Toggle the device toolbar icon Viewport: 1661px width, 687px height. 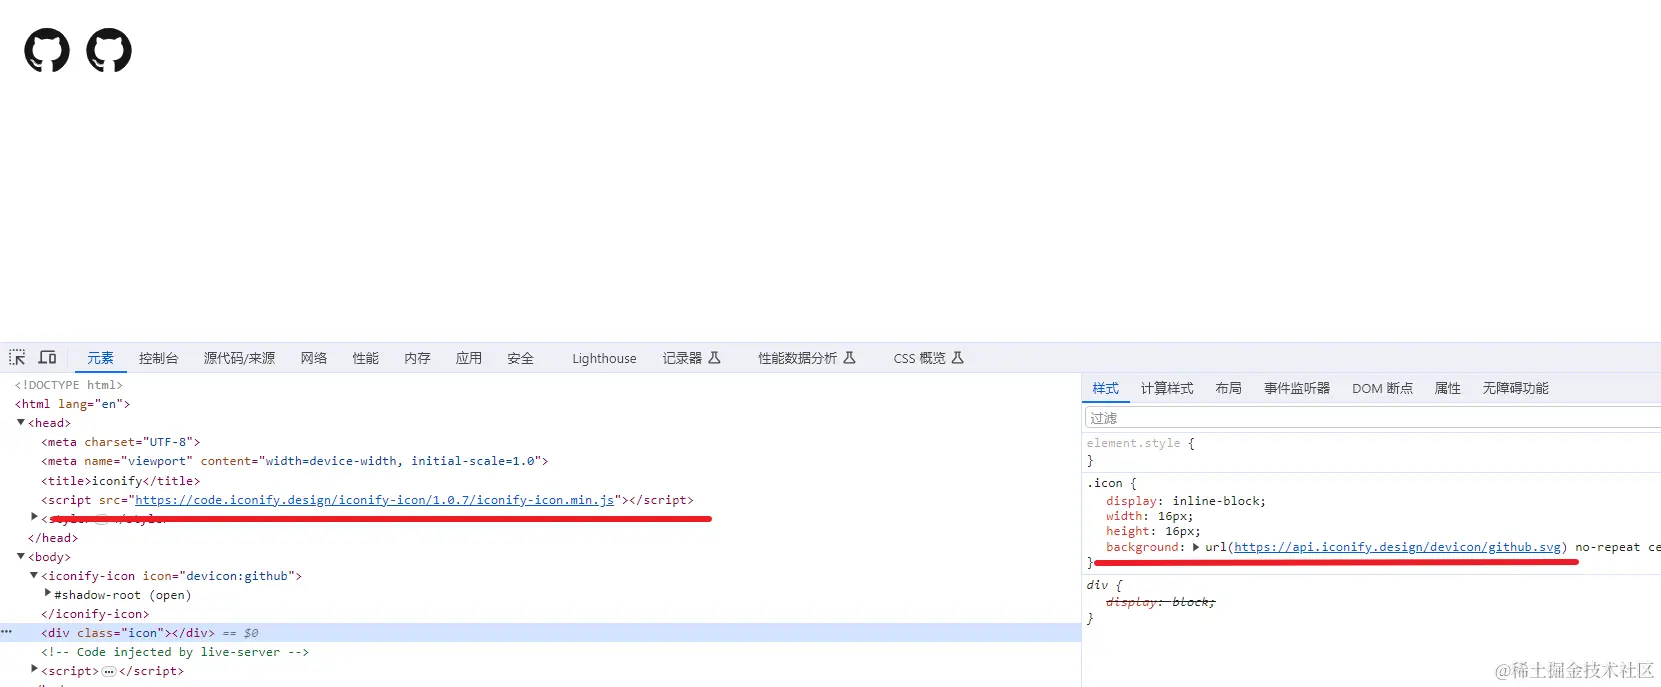tap(47, 357)
